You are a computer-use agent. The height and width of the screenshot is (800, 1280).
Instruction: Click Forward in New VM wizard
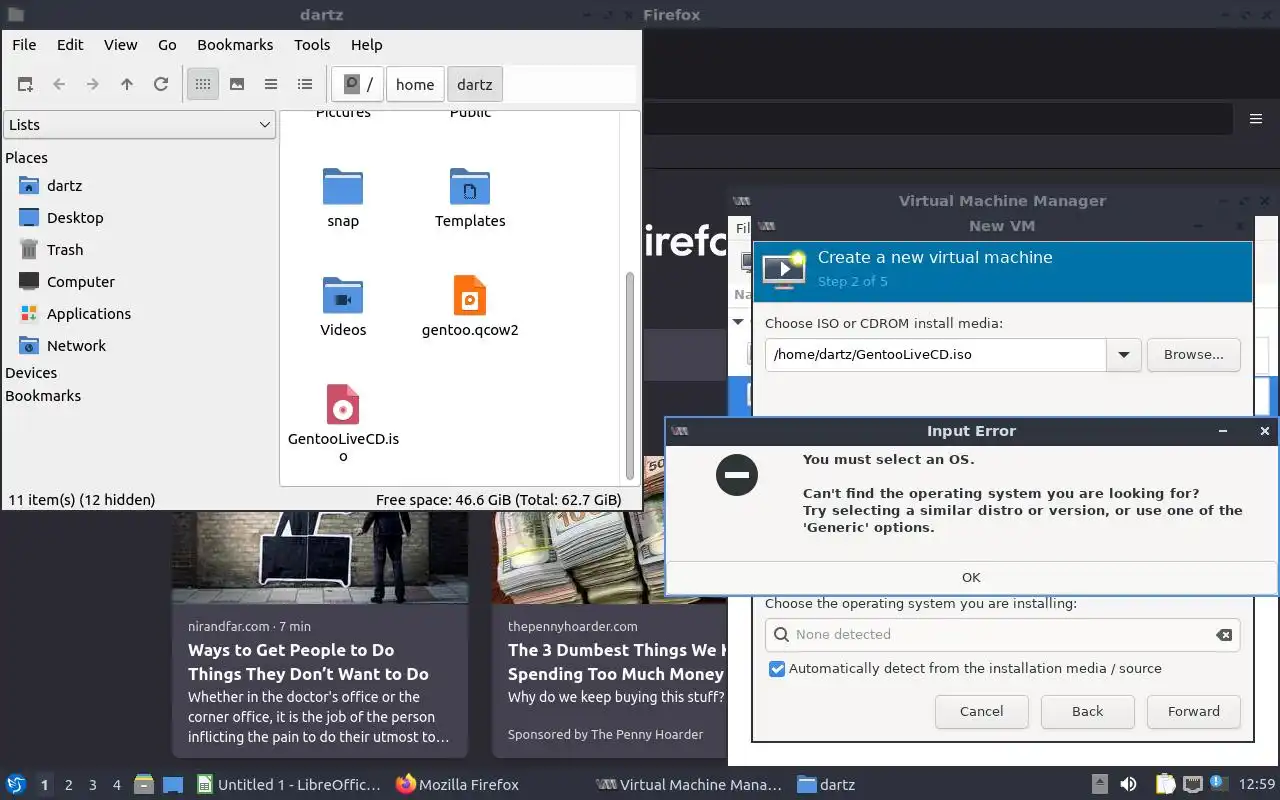1194,712
